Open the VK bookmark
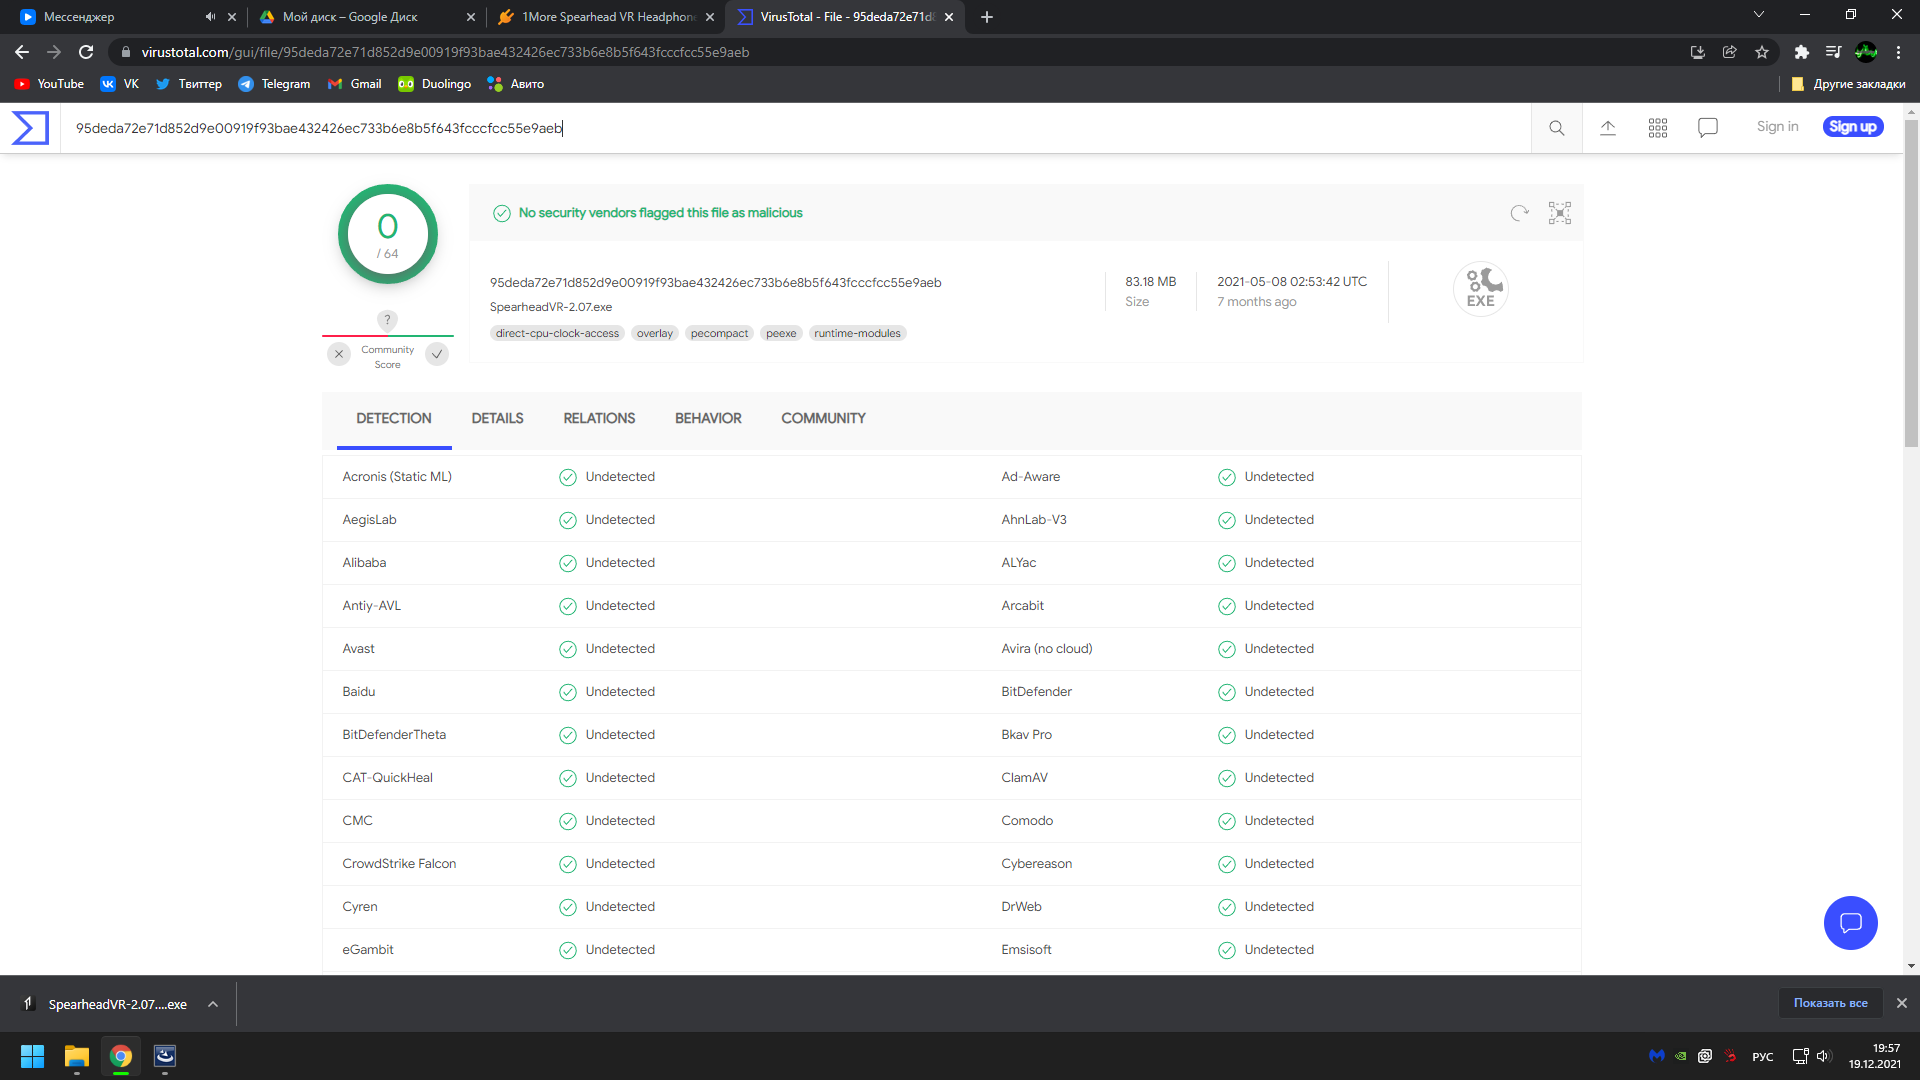 120,84
